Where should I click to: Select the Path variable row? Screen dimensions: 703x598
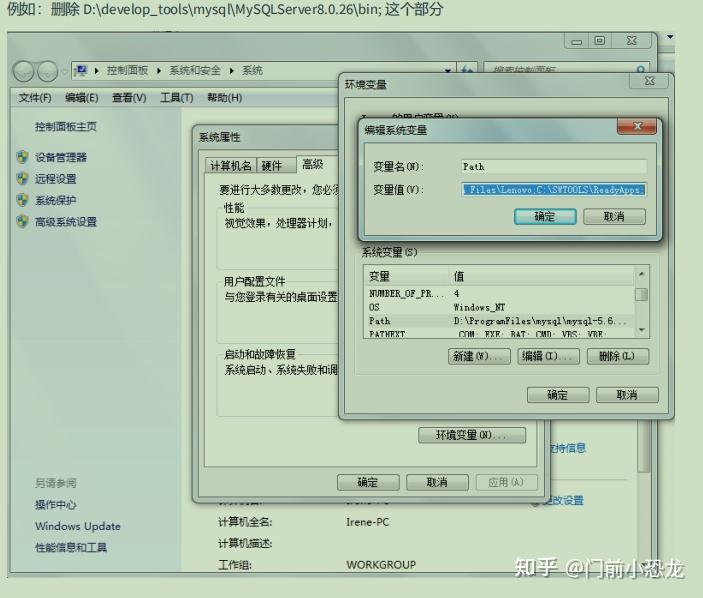click(499, 321)
